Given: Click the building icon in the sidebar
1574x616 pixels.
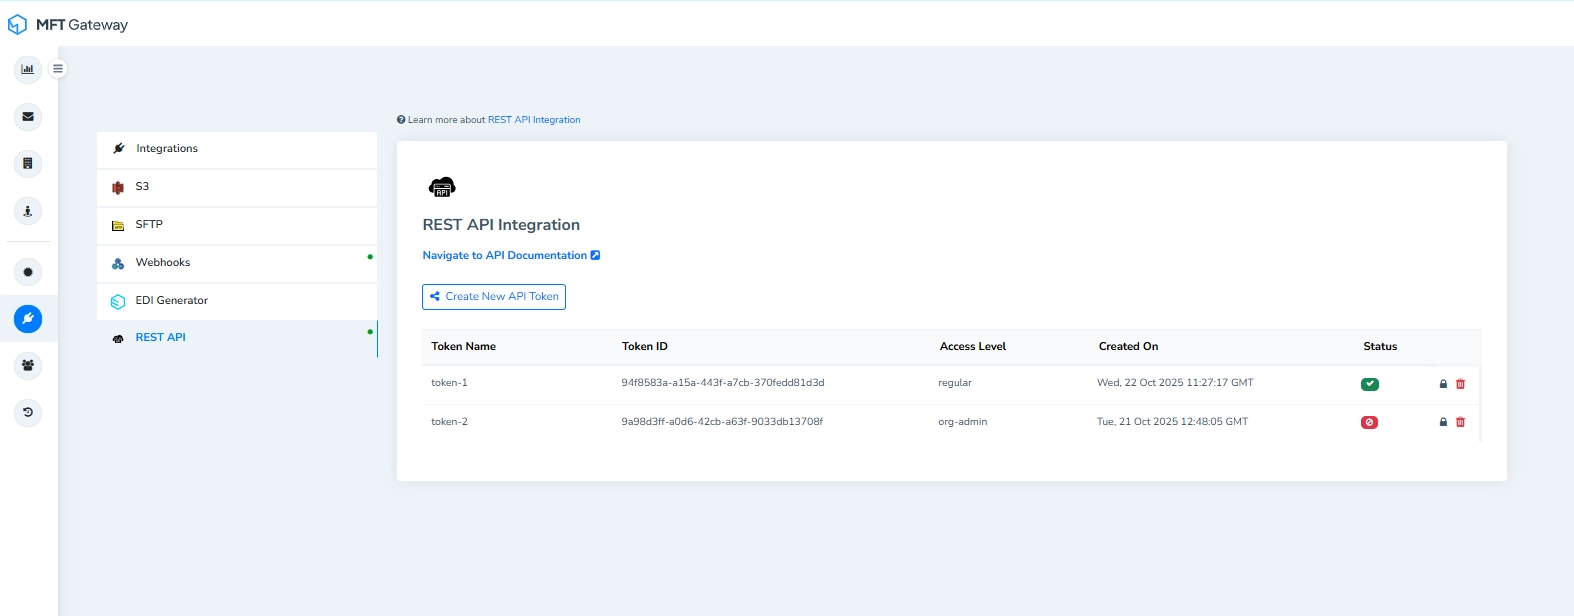Looking at the screenshot, I should coord(28,163).
